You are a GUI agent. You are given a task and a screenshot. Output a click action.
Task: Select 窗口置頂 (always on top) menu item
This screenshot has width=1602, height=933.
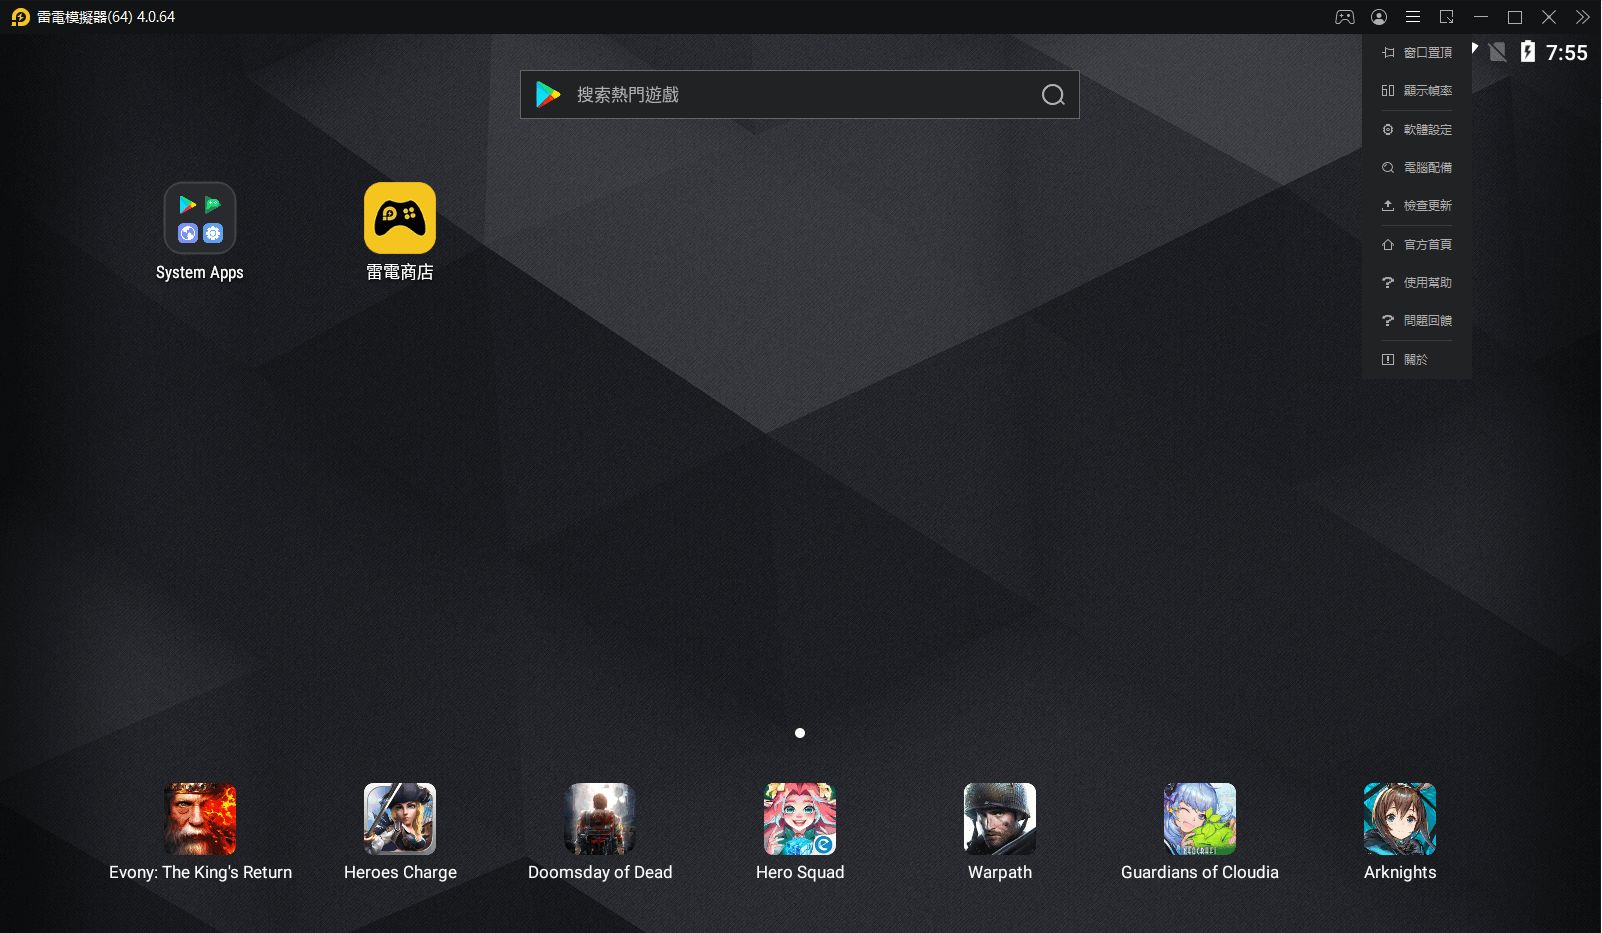pyautogui.click(x=1417, y=53)
